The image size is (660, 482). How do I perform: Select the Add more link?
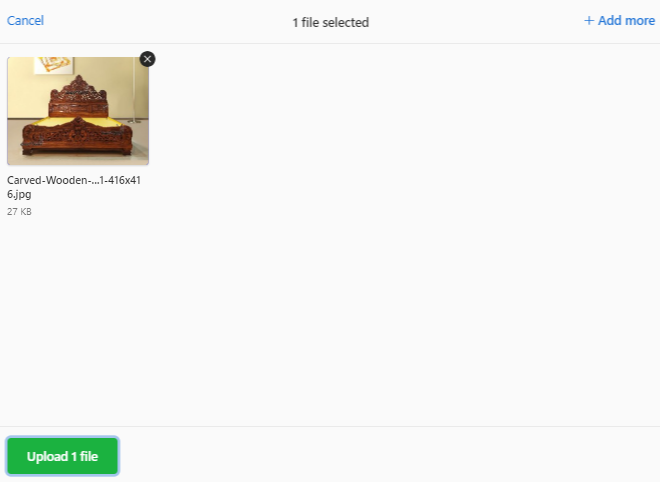point(620,21)
